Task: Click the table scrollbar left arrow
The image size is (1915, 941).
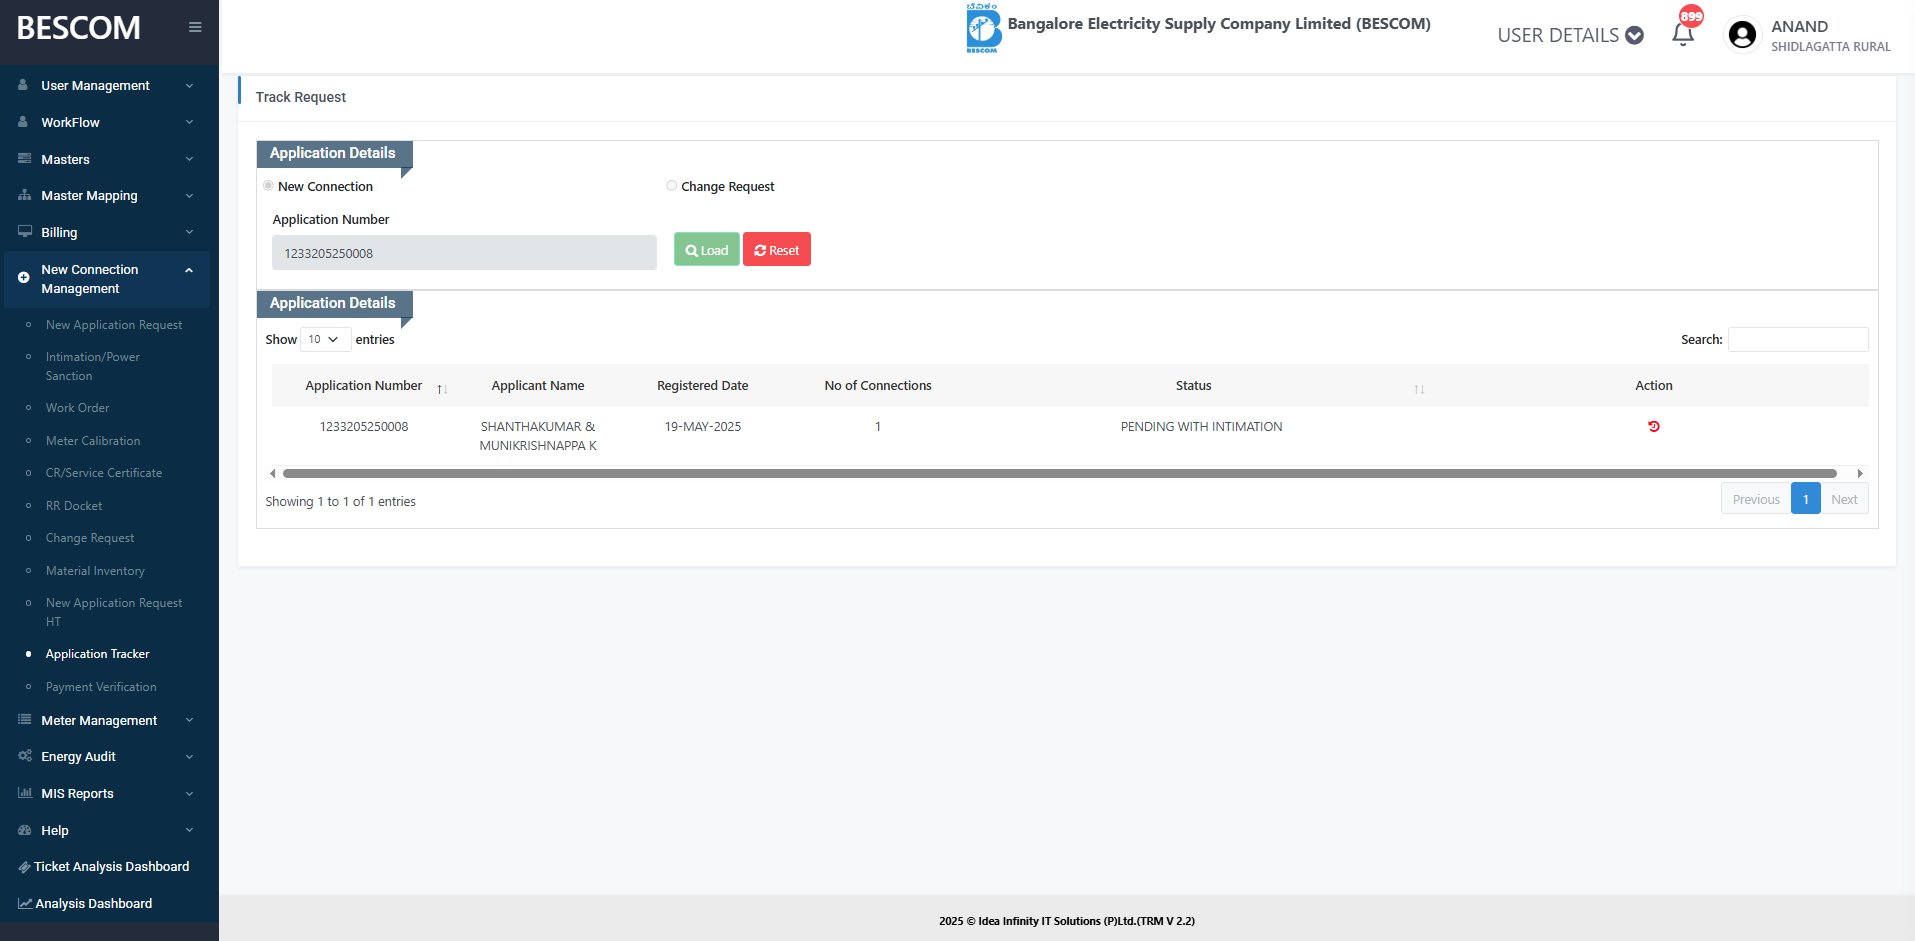Action: (273, 473)
